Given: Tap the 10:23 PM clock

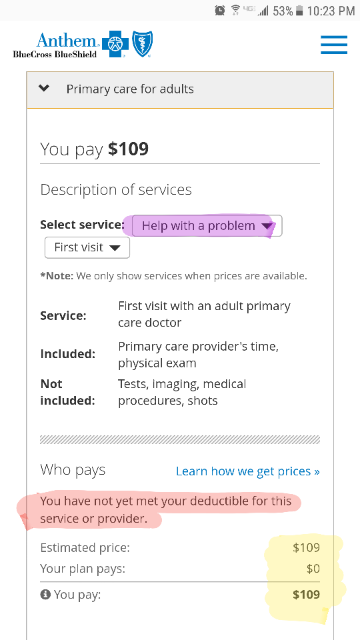Looking at the screenshot, I should [331, 11].
